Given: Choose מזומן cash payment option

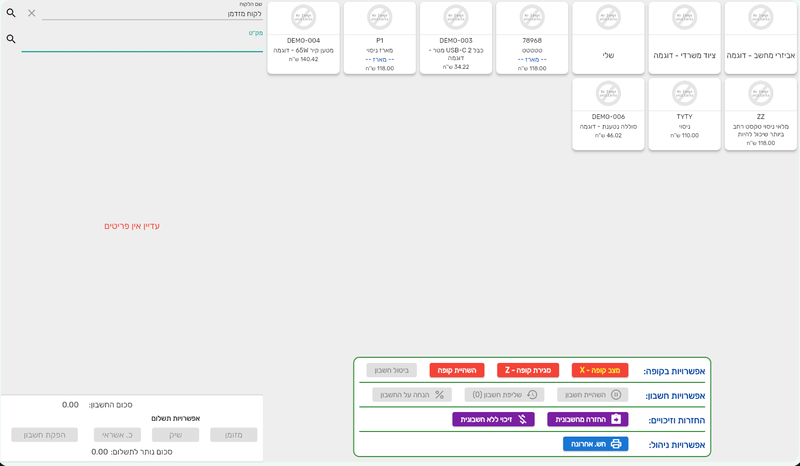Looking at the screenshot, I should tap(234, 435).
